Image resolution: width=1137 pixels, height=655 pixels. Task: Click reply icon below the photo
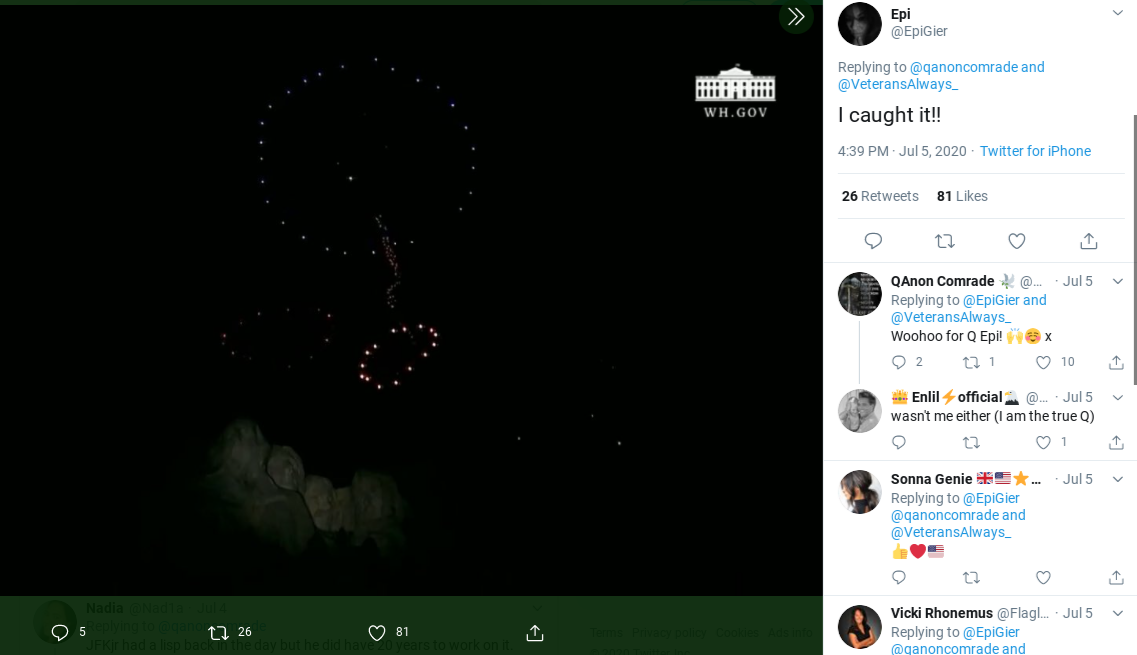click(x=59, y=632)
